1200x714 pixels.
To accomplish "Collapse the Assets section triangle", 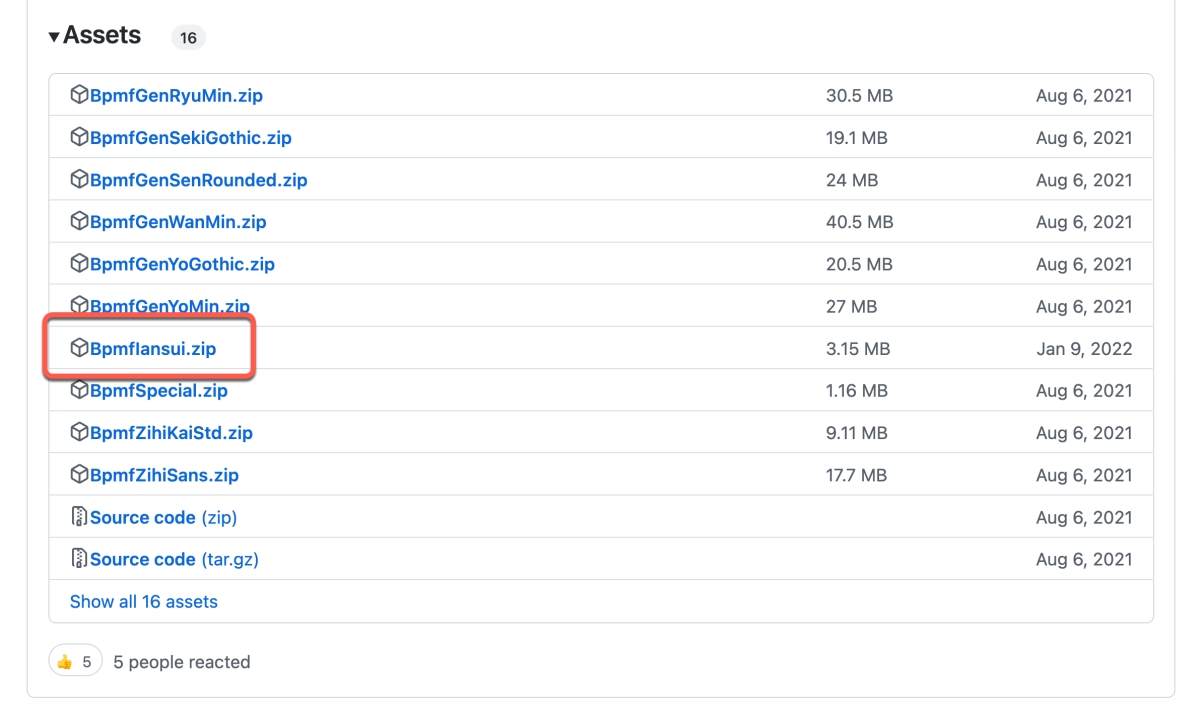I will point(54,37).
